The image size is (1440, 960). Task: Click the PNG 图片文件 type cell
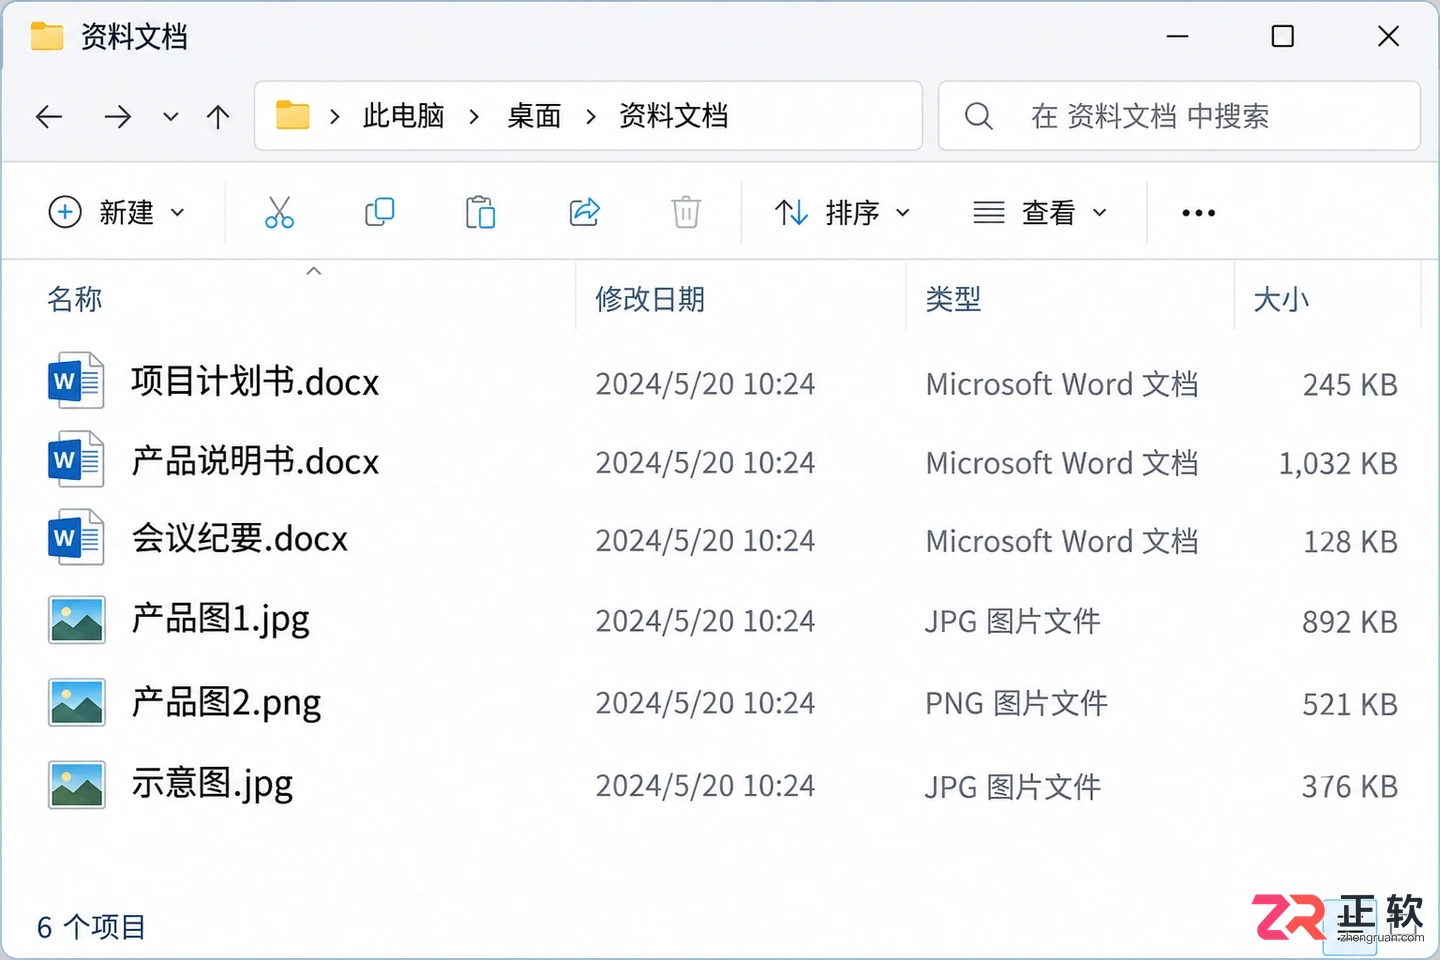pos(1016,703)
